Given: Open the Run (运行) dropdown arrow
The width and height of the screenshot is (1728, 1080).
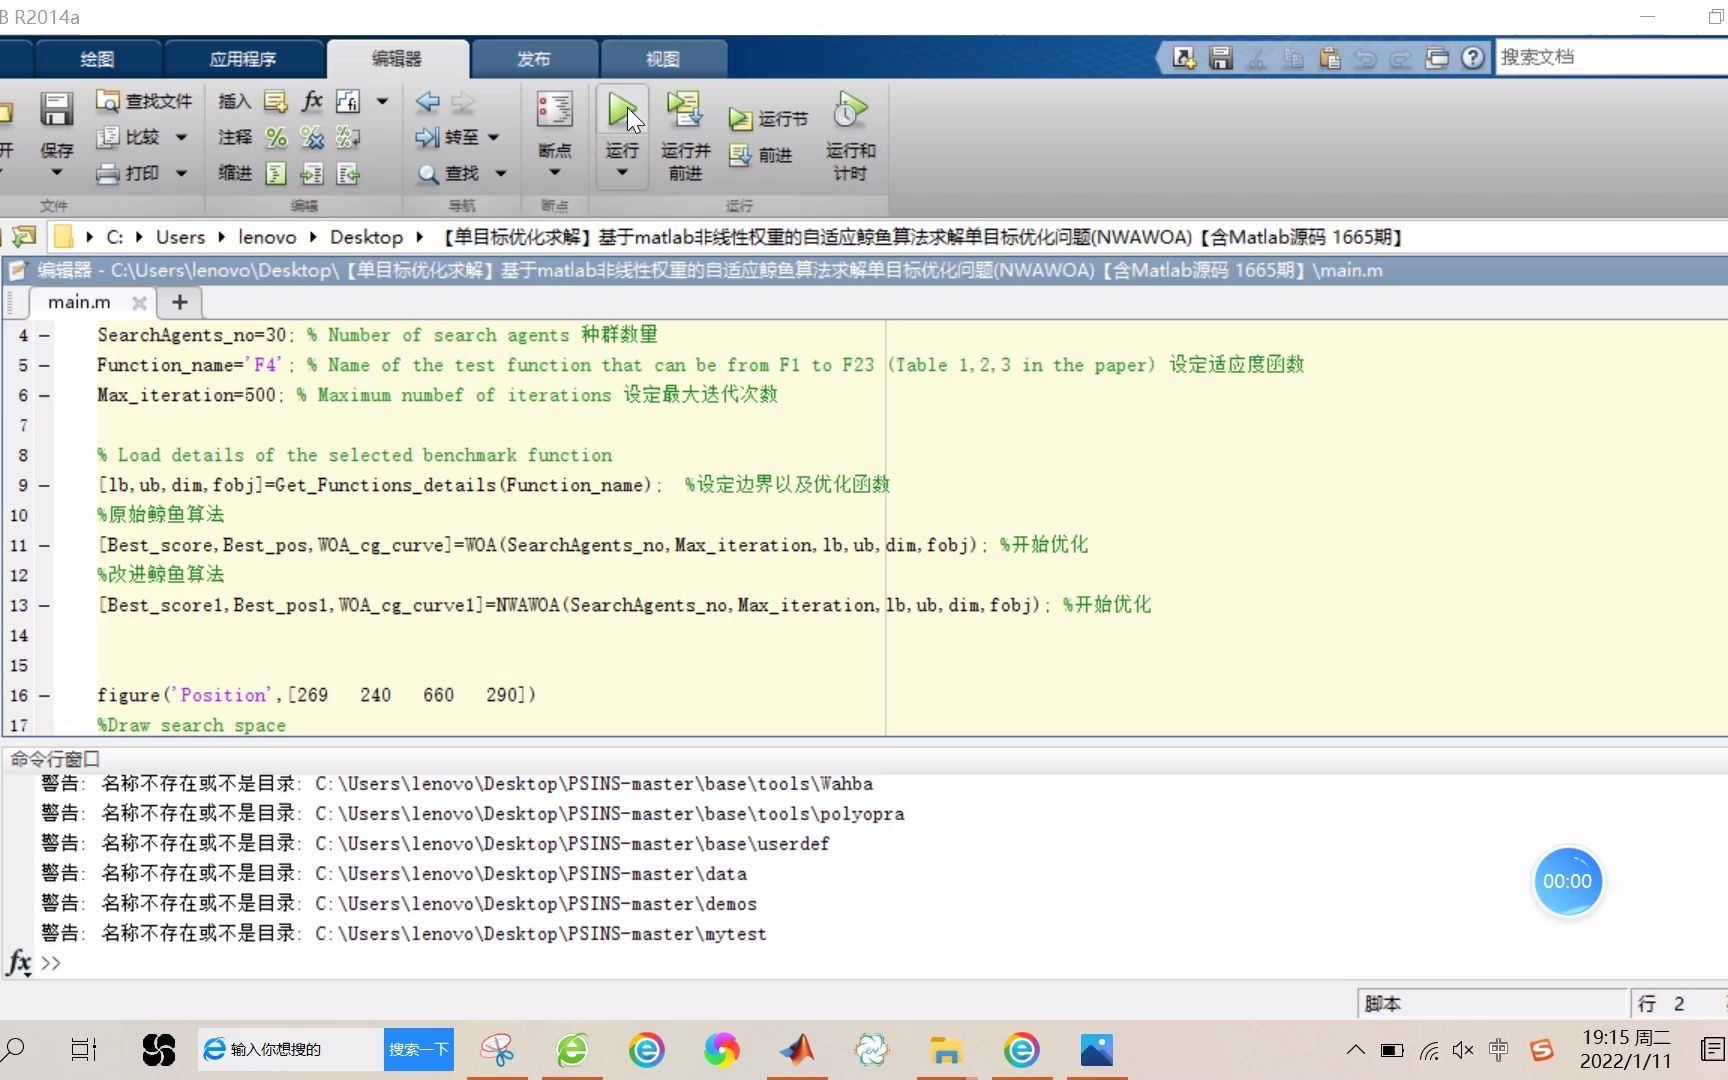Looking at the screenshot, I should 622,173.
